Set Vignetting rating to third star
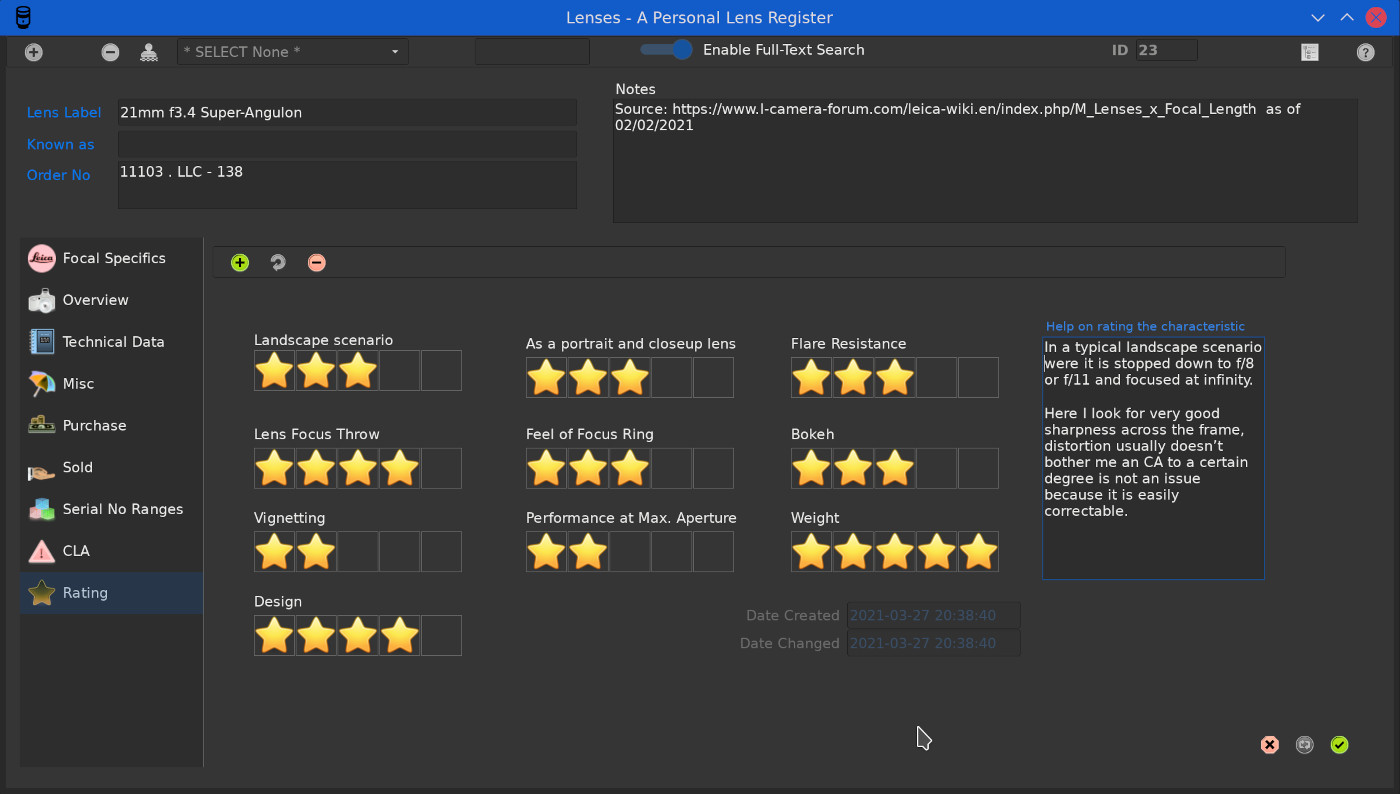 click(x=358, y=552)
